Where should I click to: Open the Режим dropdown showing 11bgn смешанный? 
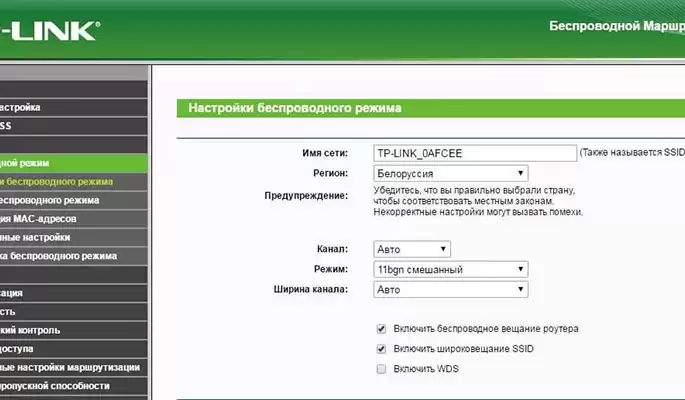tap(450, 269)
